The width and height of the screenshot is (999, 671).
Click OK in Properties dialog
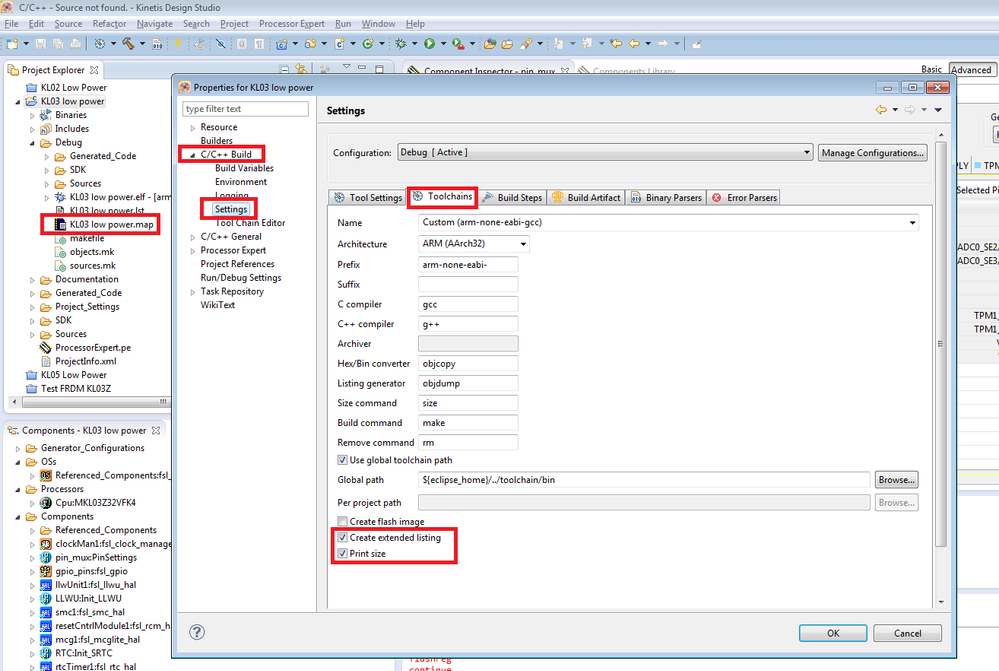coord(833,633)
